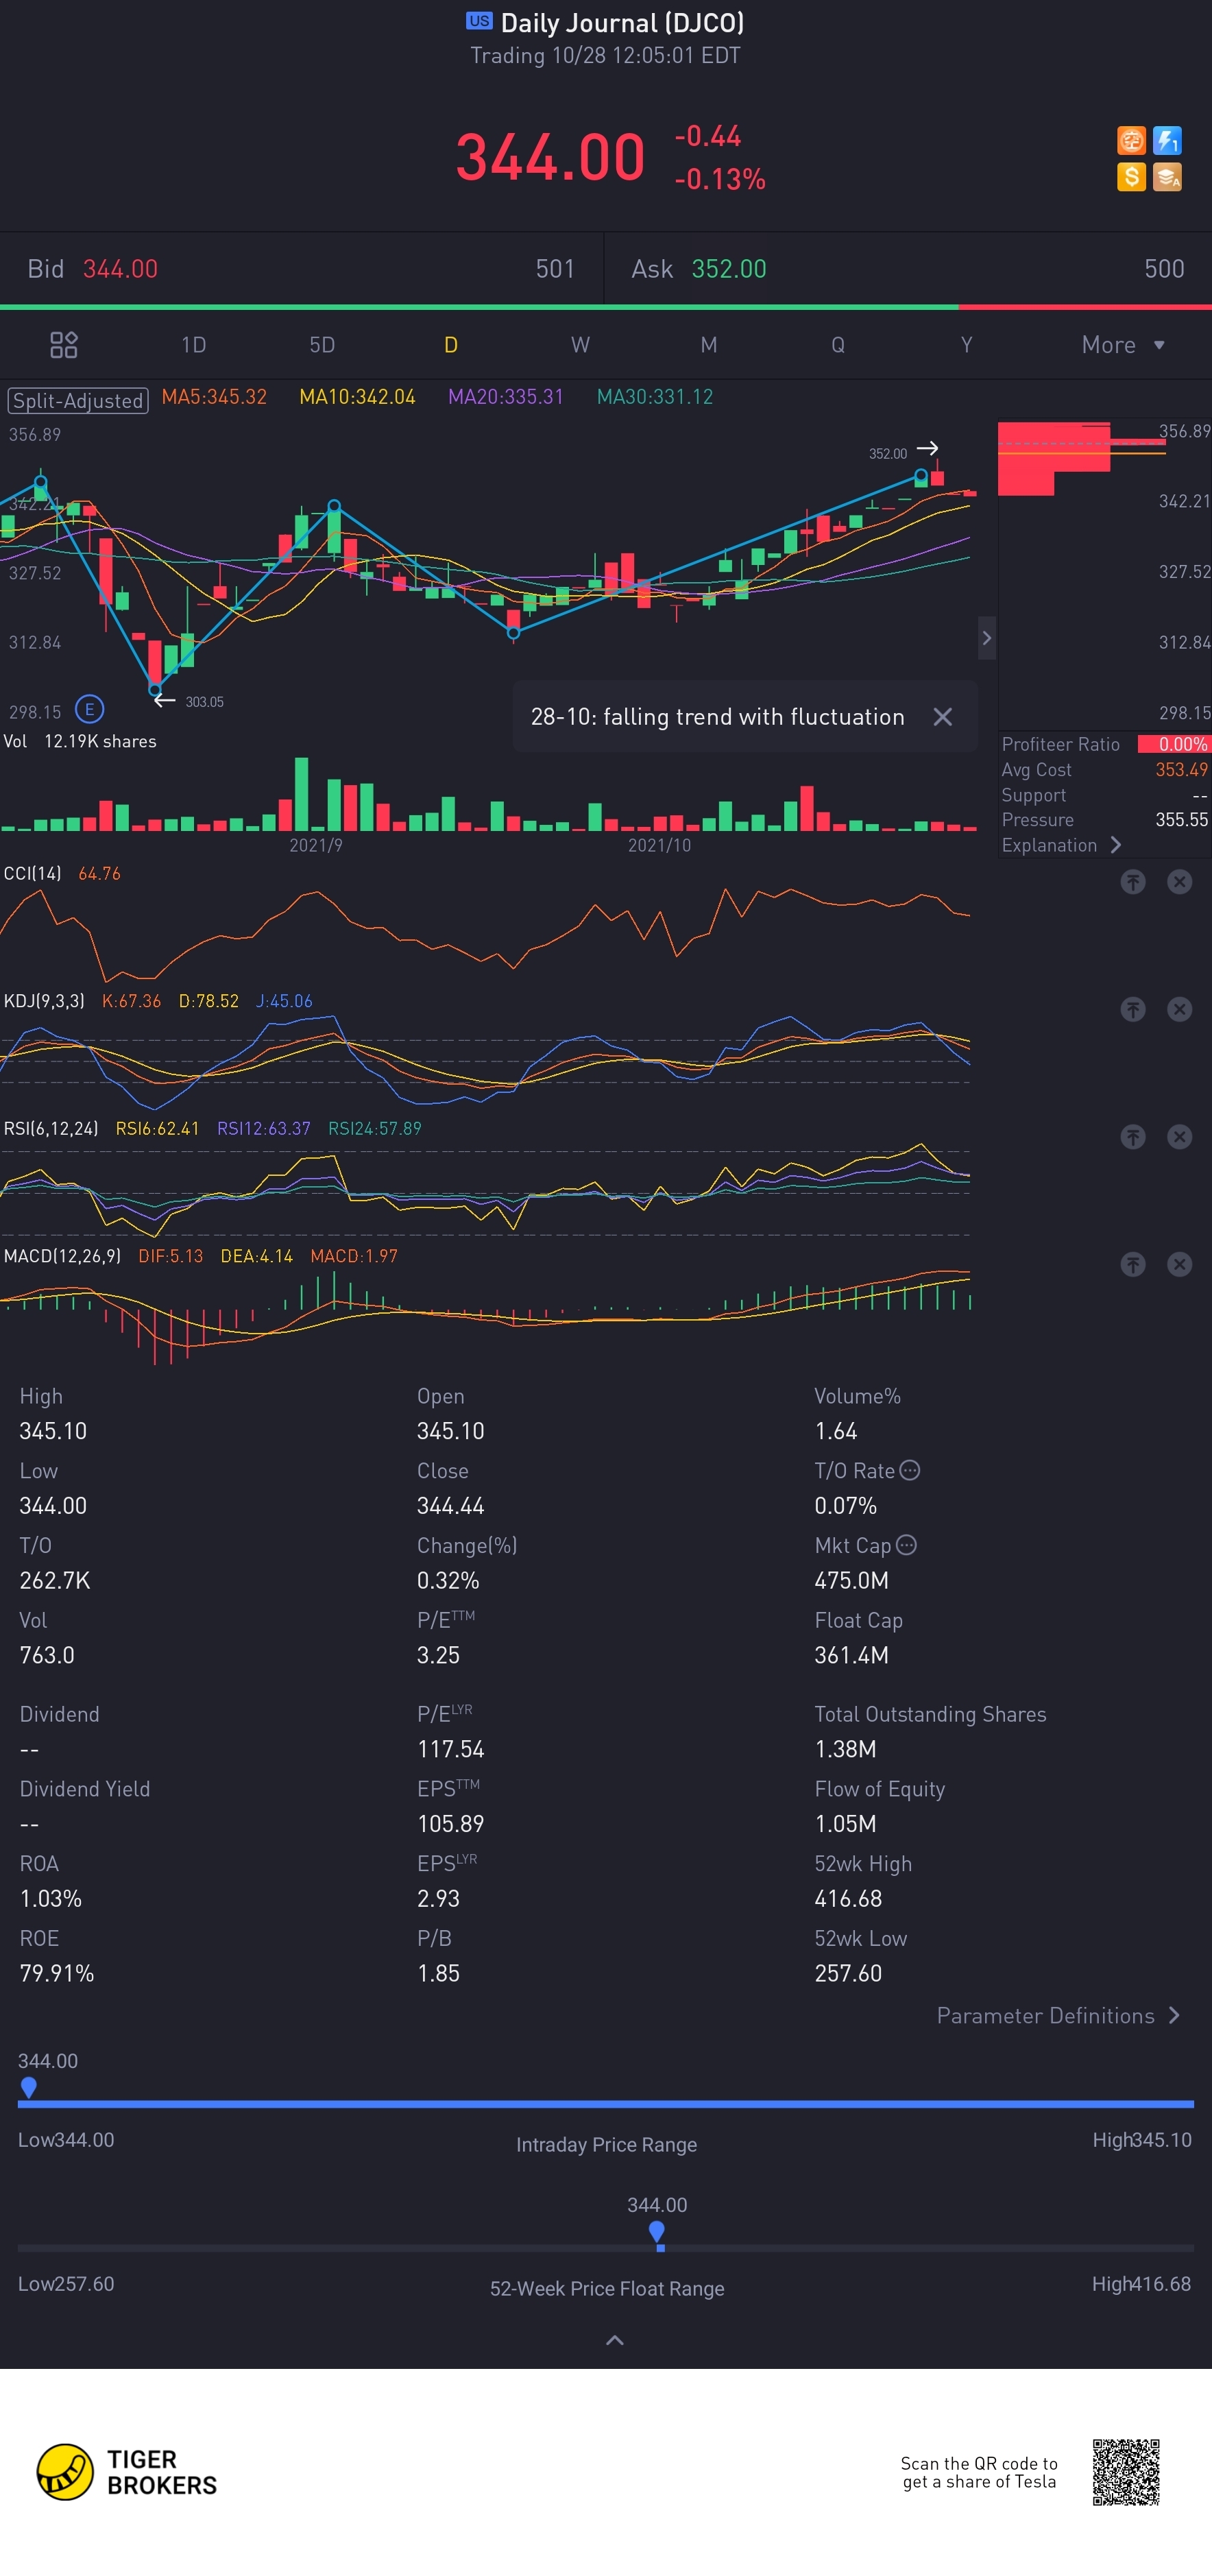Open T/O Rate info bubble icon
Viewport: 1212px width, 2576px height.
click(909, 1470)
